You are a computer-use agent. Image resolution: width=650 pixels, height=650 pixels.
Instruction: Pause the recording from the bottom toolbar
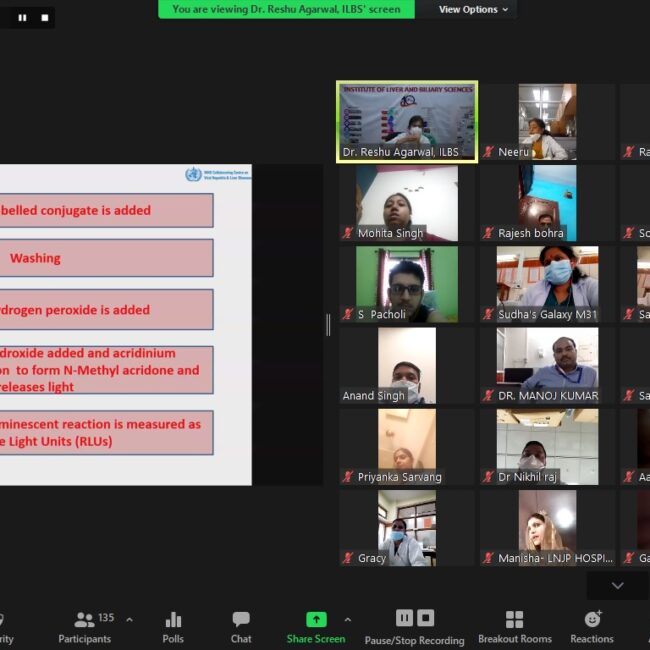click(x=404, y=618)
